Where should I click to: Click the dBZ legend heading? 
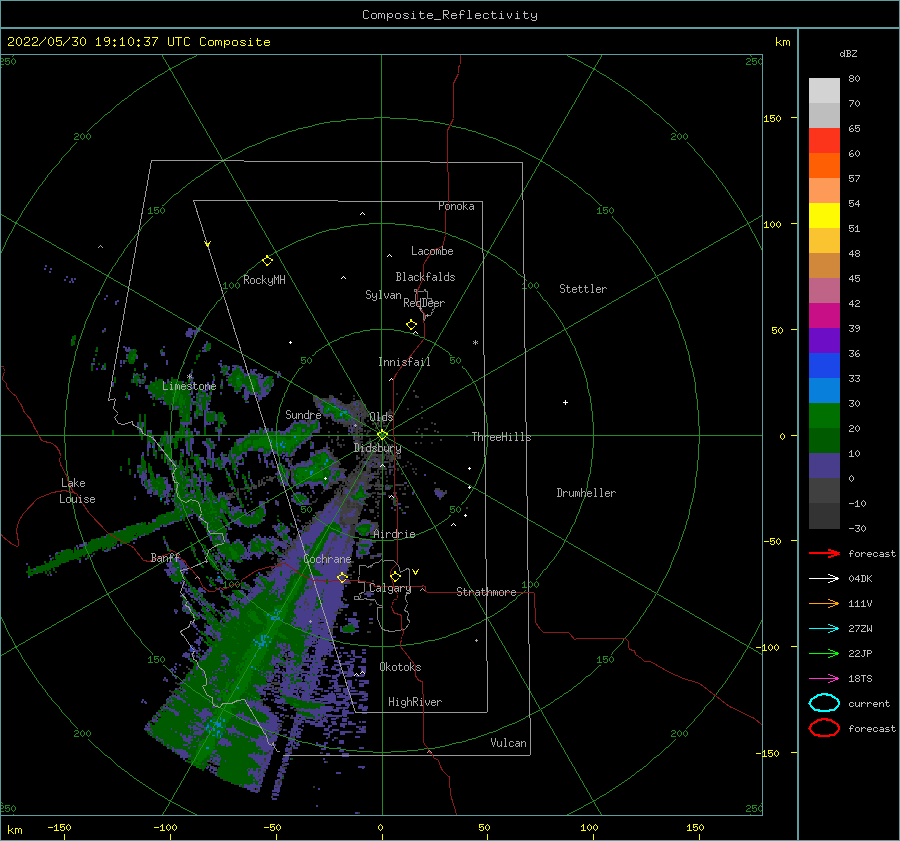click(848, 53)
